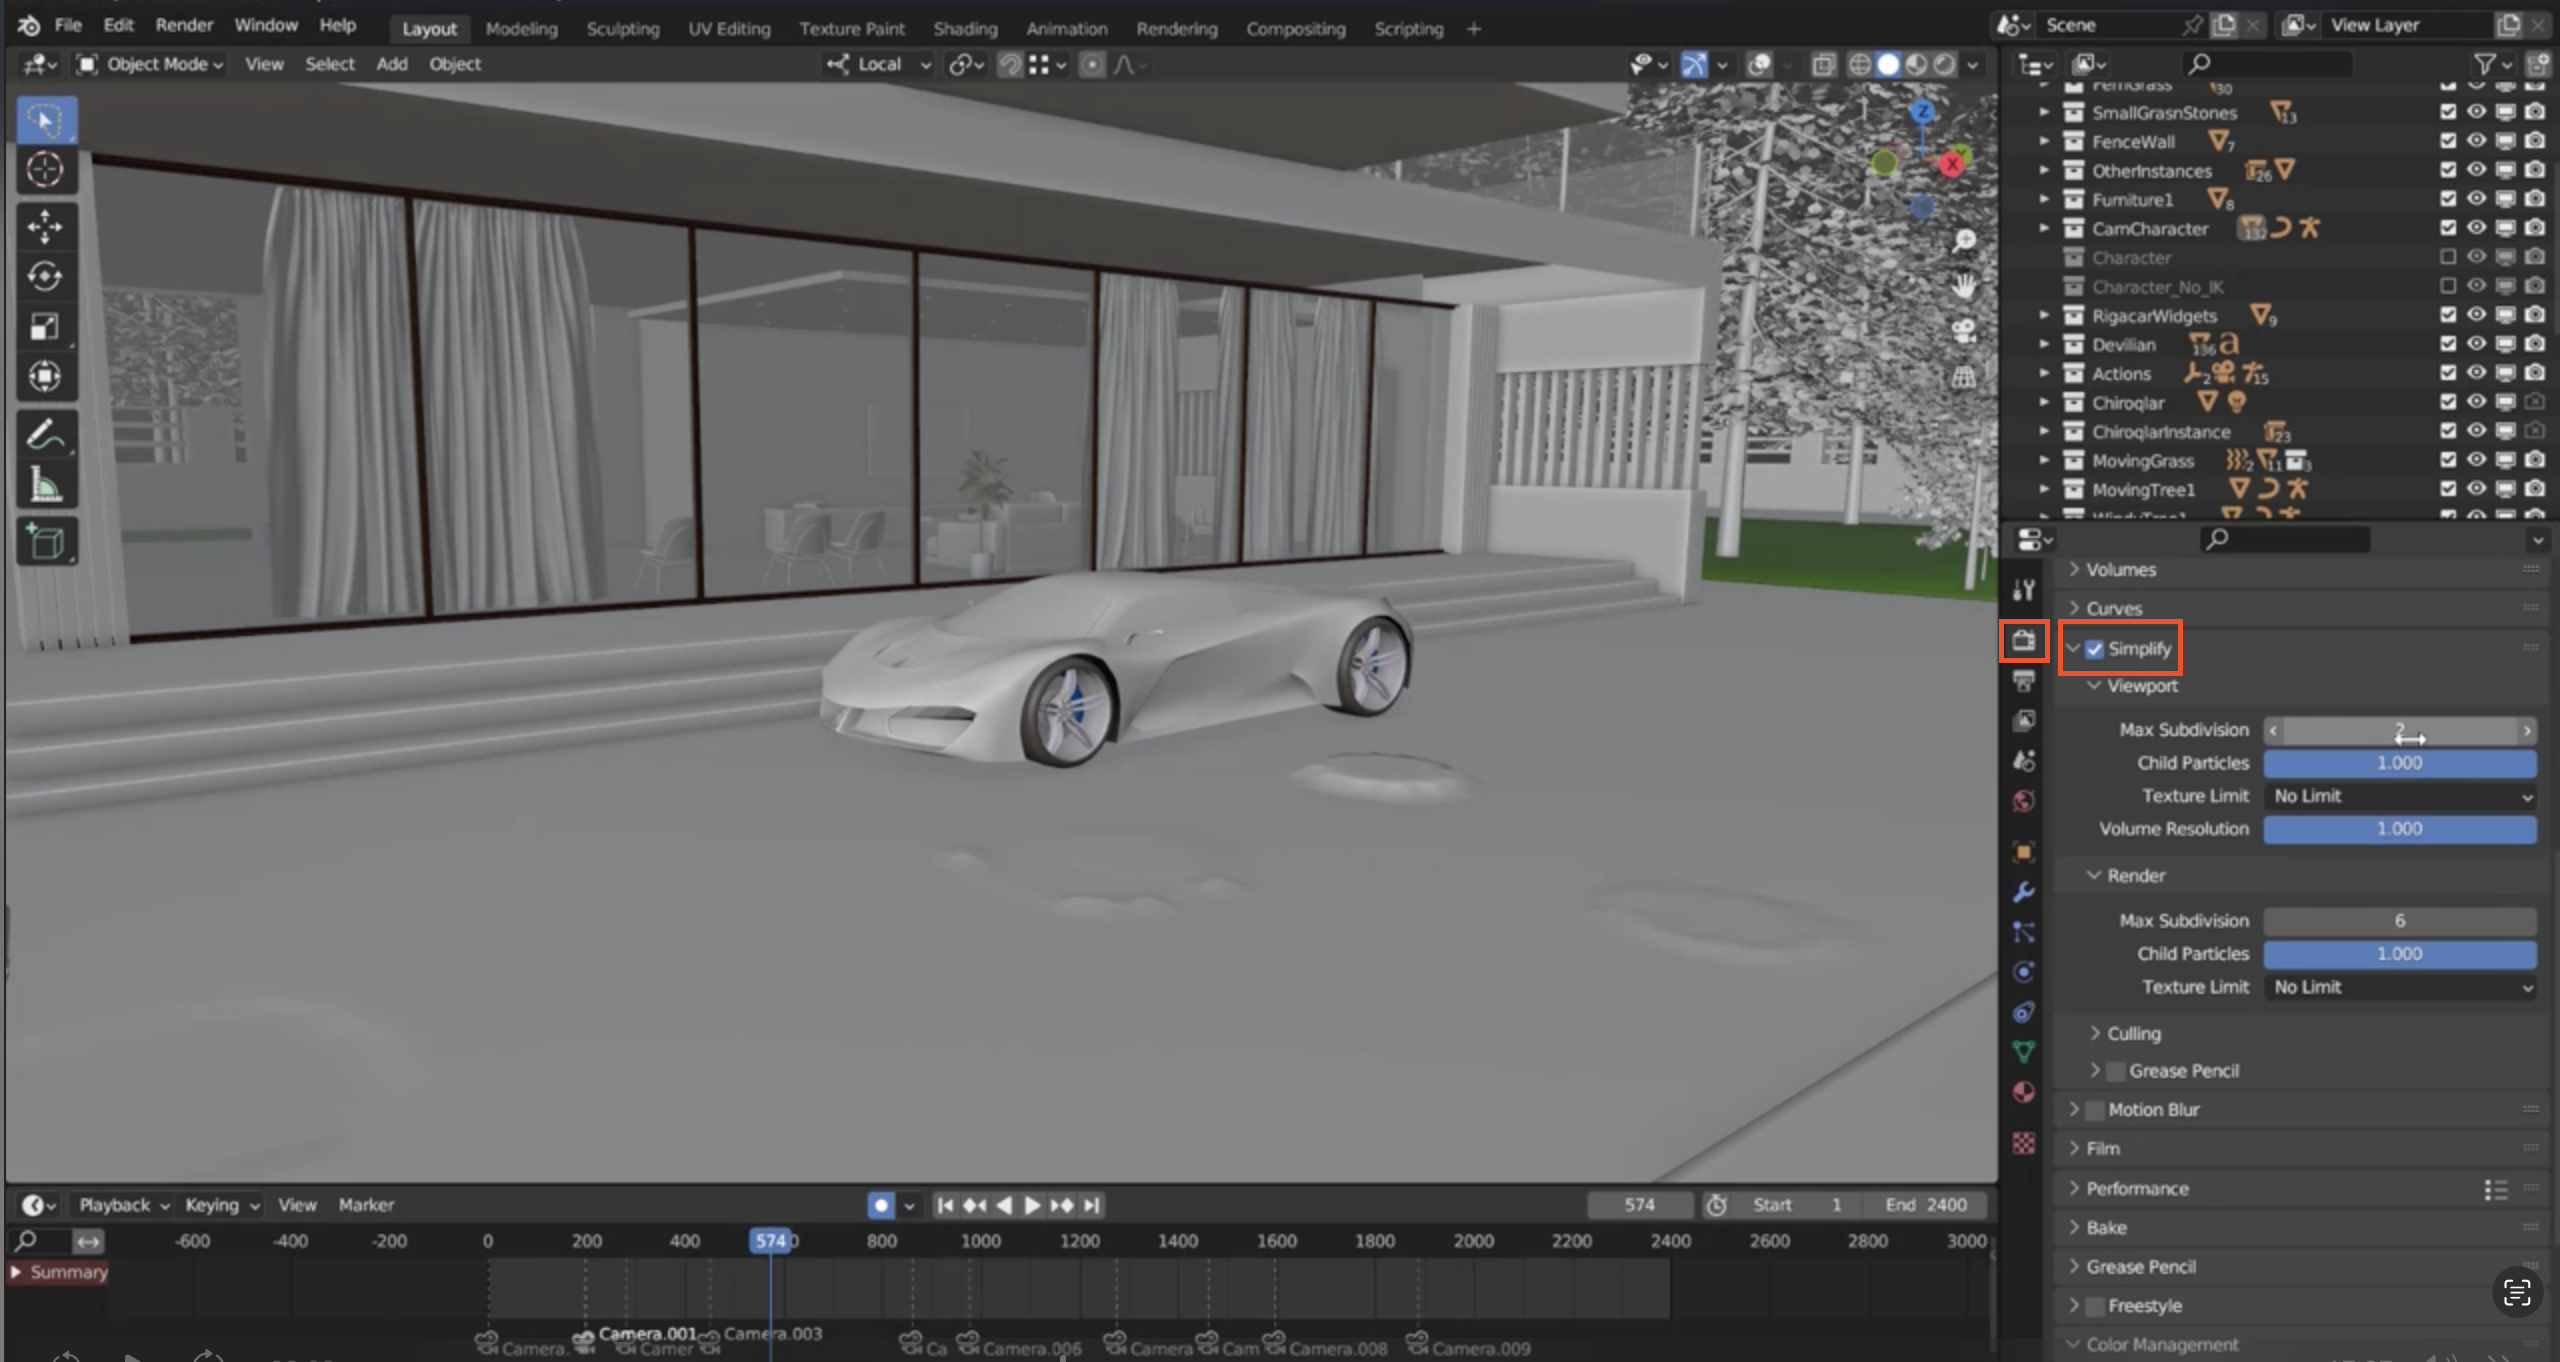Expand the Performance panel
Image resolution: width=2560 pixels, height=1362 pixels.
(x=2136, y=1188)
